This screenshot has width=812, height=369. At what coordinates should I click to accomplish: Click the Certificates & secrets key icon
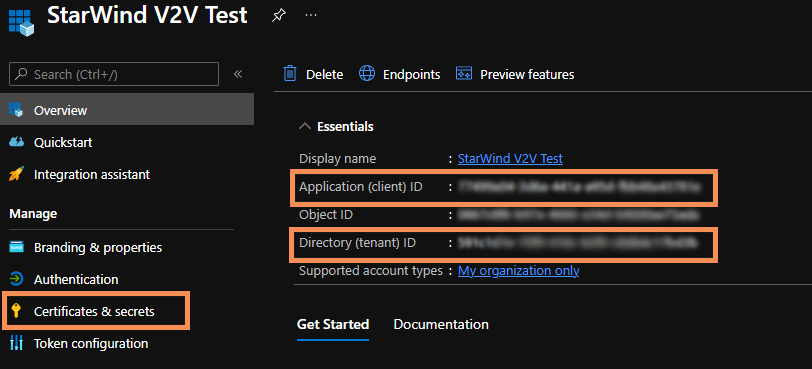16,311
